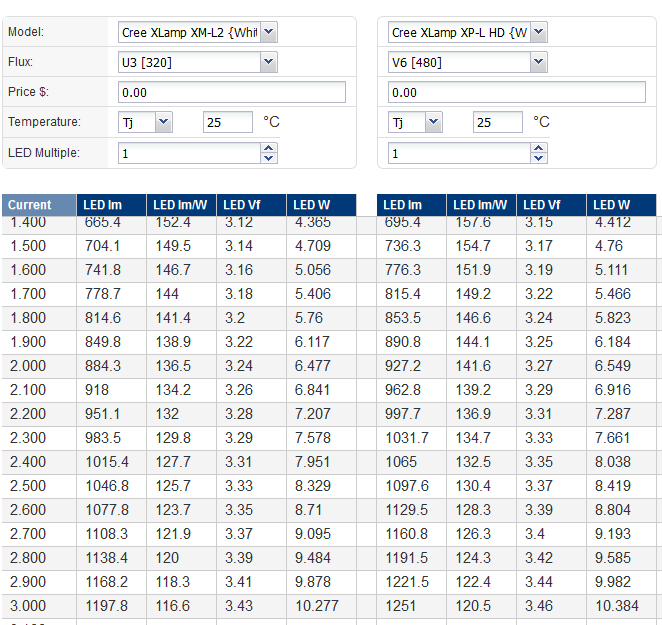662x625 pixels.
Task: Select the 2.000 current row cell
Action: coord(40,366)
